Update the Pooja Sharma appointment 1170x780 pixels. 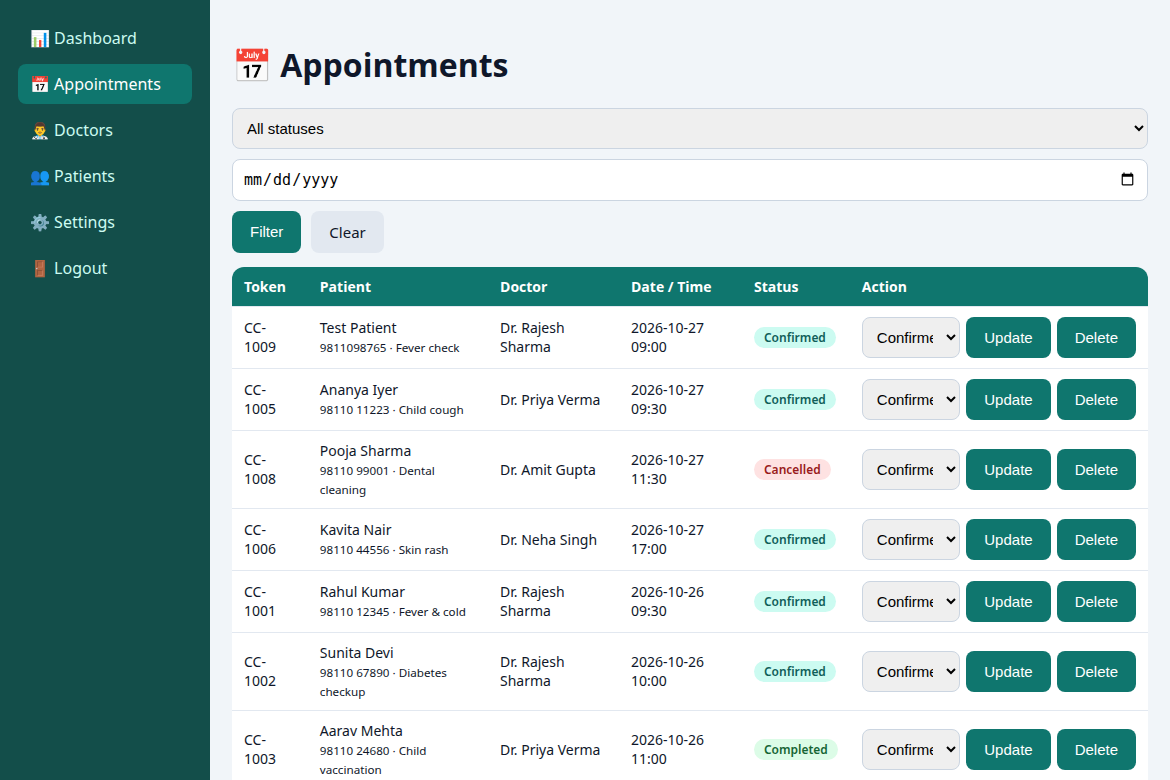(x=1008, y=469)
